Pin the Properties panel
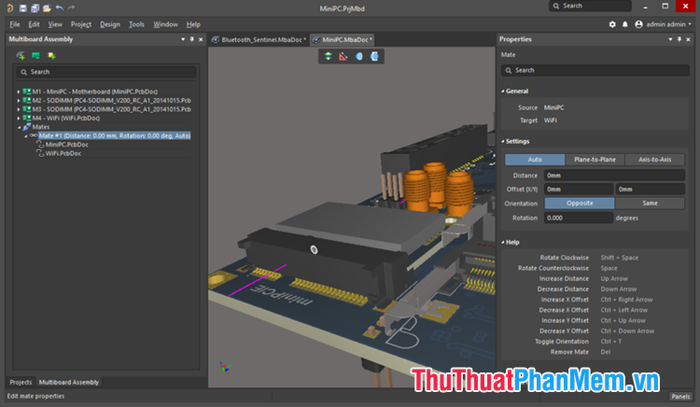This screenshot has width=700, height=407. point(679,39)
